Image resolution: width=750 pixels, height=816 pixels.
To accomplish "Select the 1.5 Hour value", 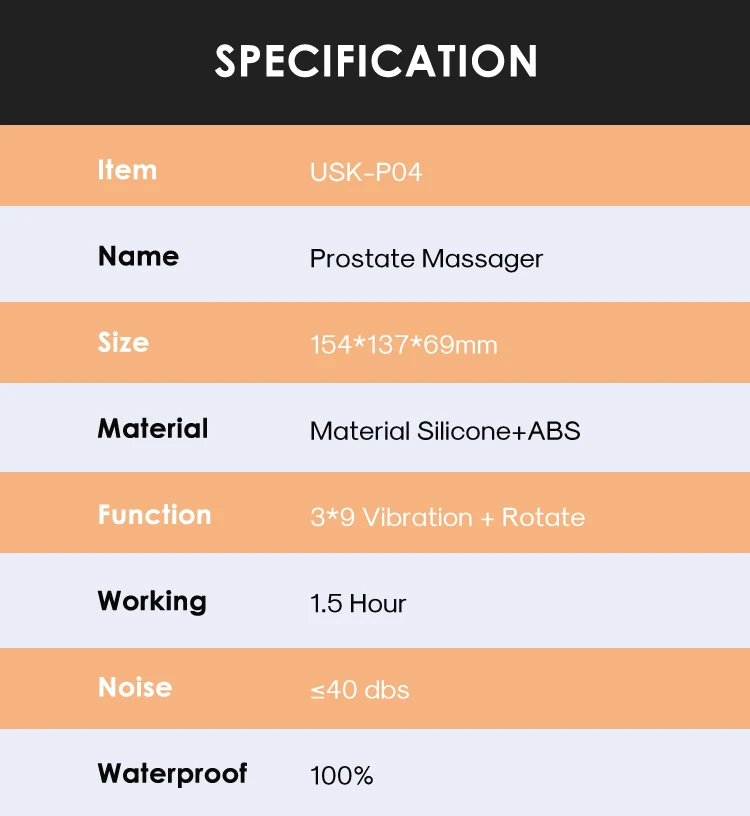I will [358, 603].
